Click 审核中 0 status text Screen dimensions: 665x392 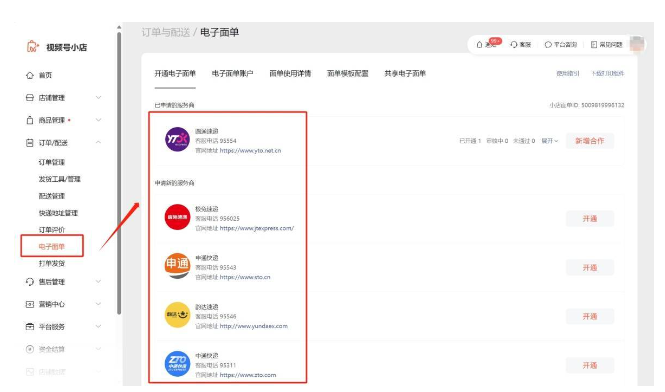(497, 141)
